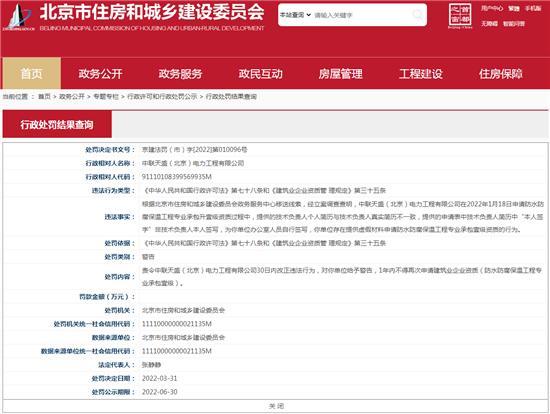Click the code 91110108399569935M
Viewport: 550px width, 414px height.
(176, 177)
